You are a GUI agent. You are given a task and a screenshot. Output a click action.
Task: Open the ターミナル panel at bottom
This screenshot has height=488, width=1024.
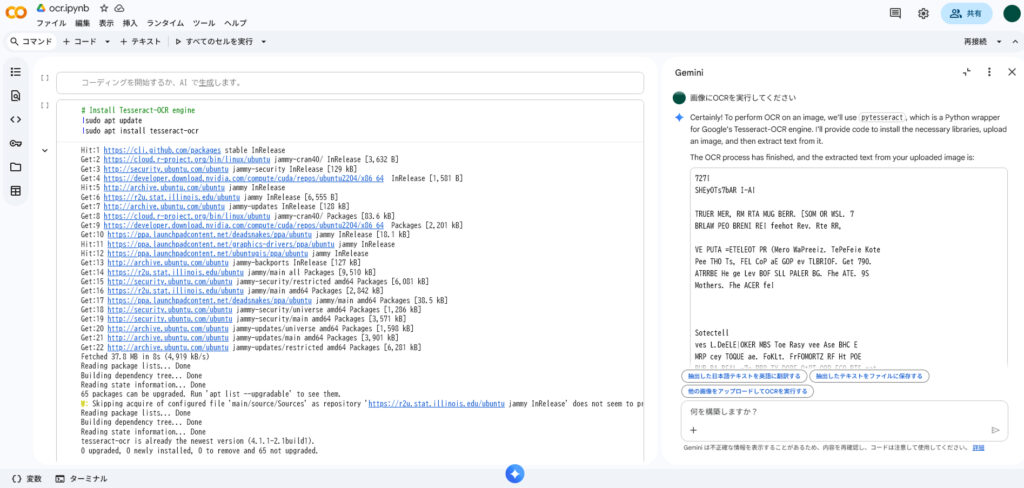pos(84,479)
